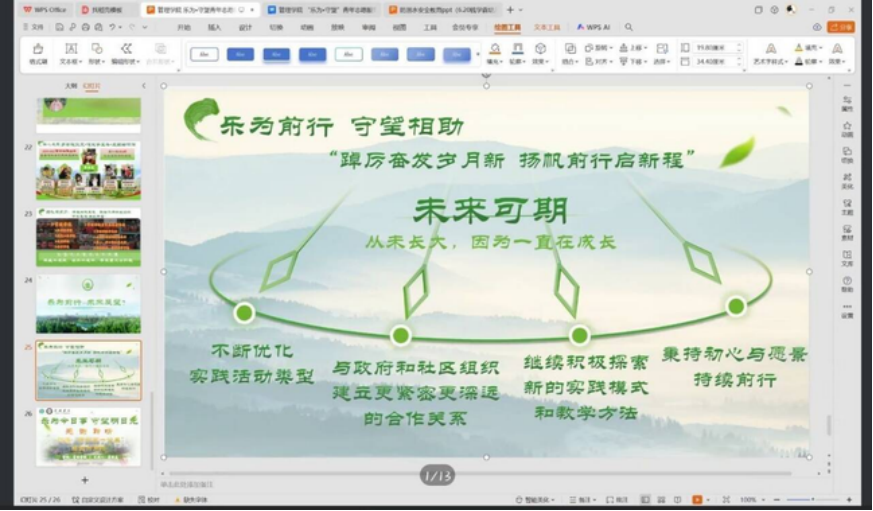The height and width of the screenshot is (511, 873).
Task: Open the File (文件) menu
Action: tap(33, 27)
